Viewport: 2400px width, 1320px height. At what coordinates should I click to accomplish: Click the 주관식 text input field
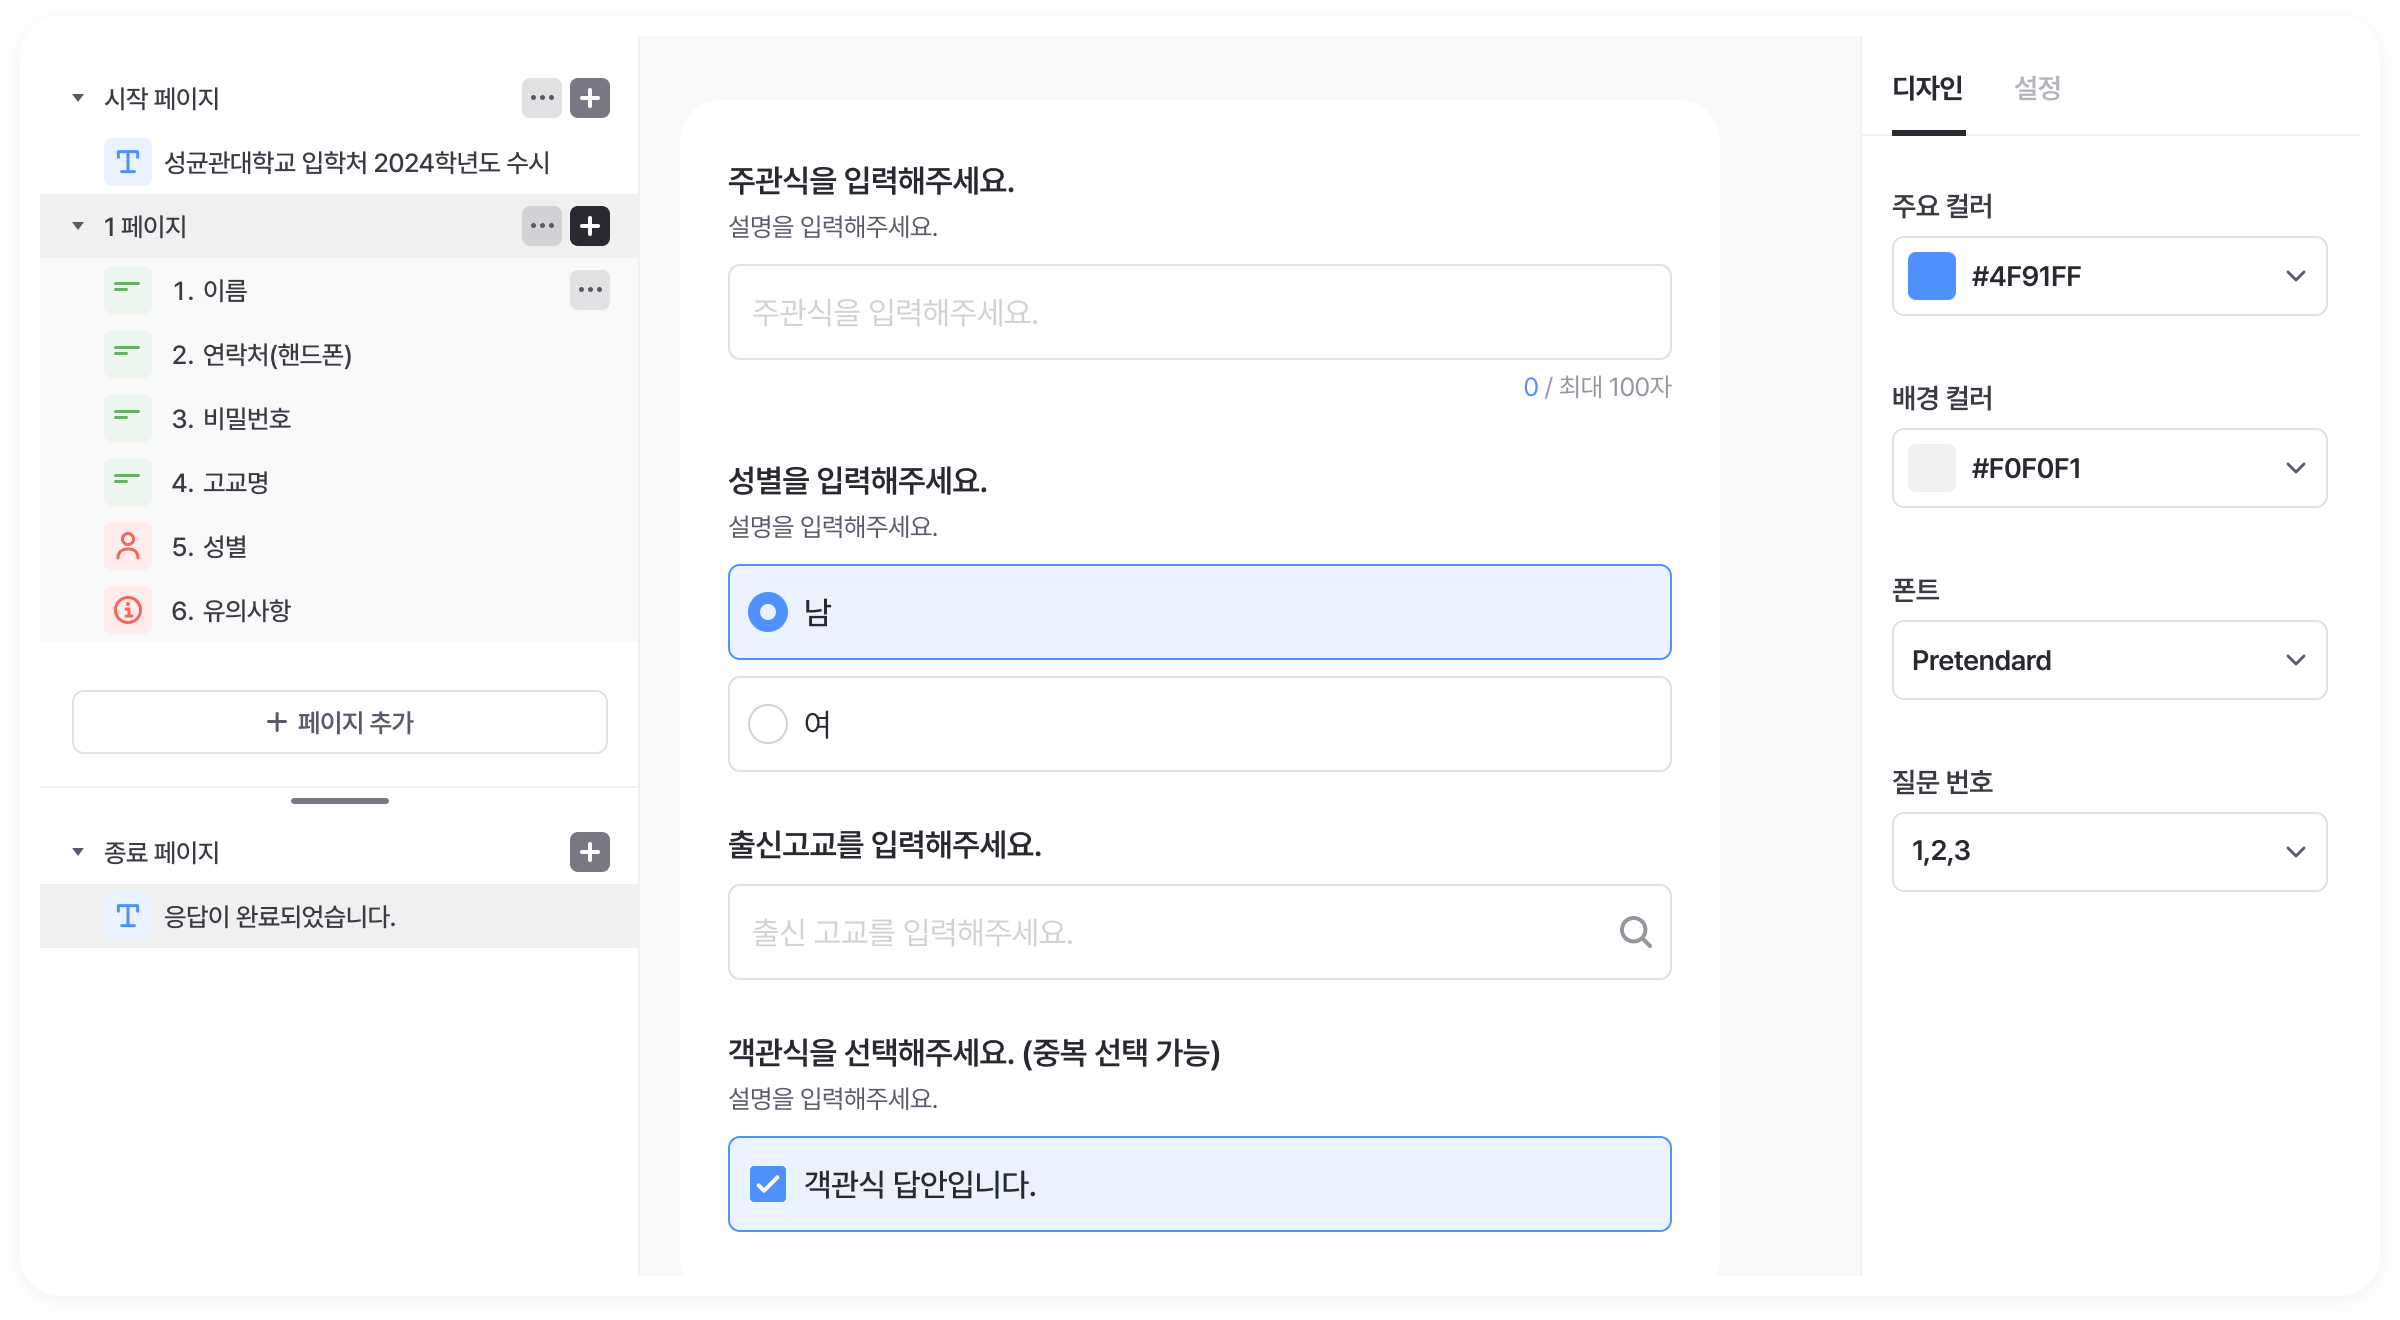point(1199,312)
